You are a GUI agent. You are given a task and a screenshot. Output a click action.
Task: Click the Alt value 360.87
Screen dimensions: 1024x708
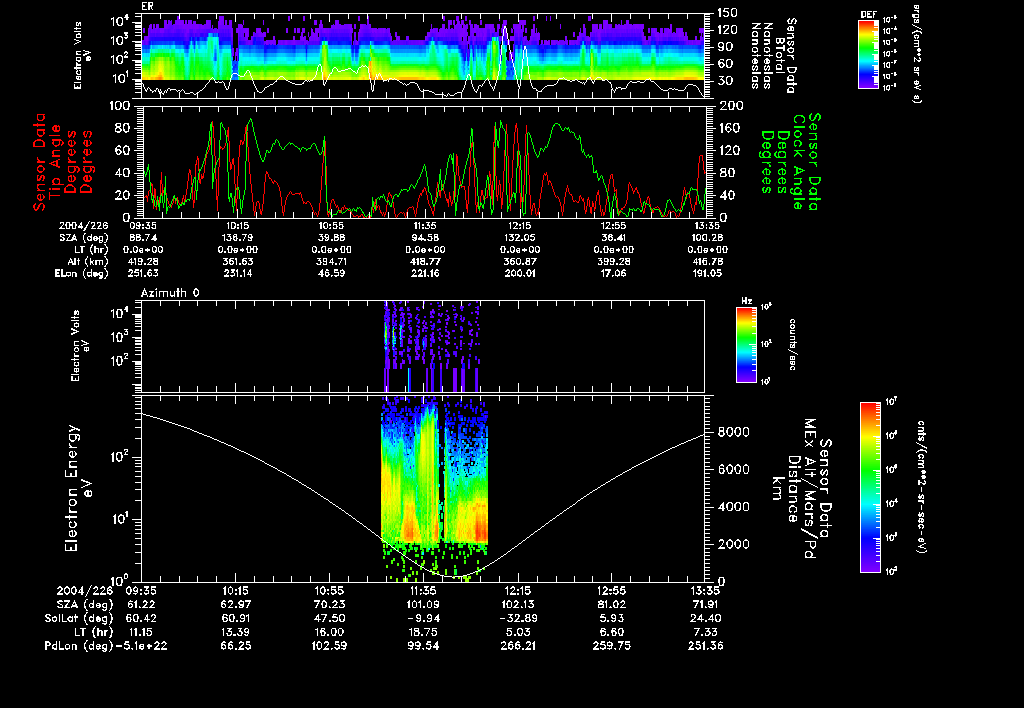click(x=520, y=261)
